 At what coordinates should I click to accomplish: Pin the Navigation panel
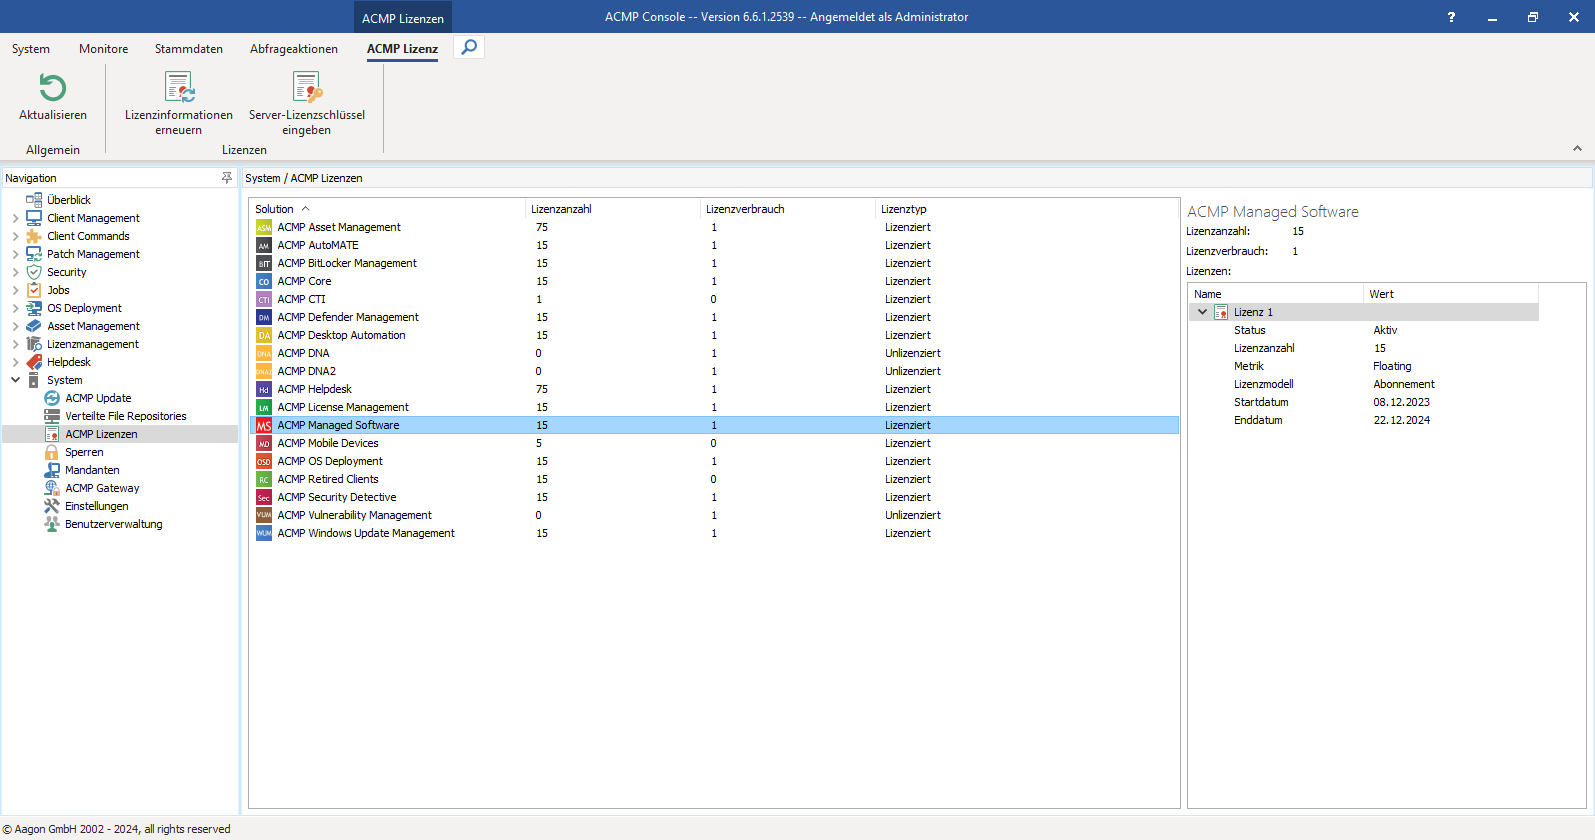(227, 178)
